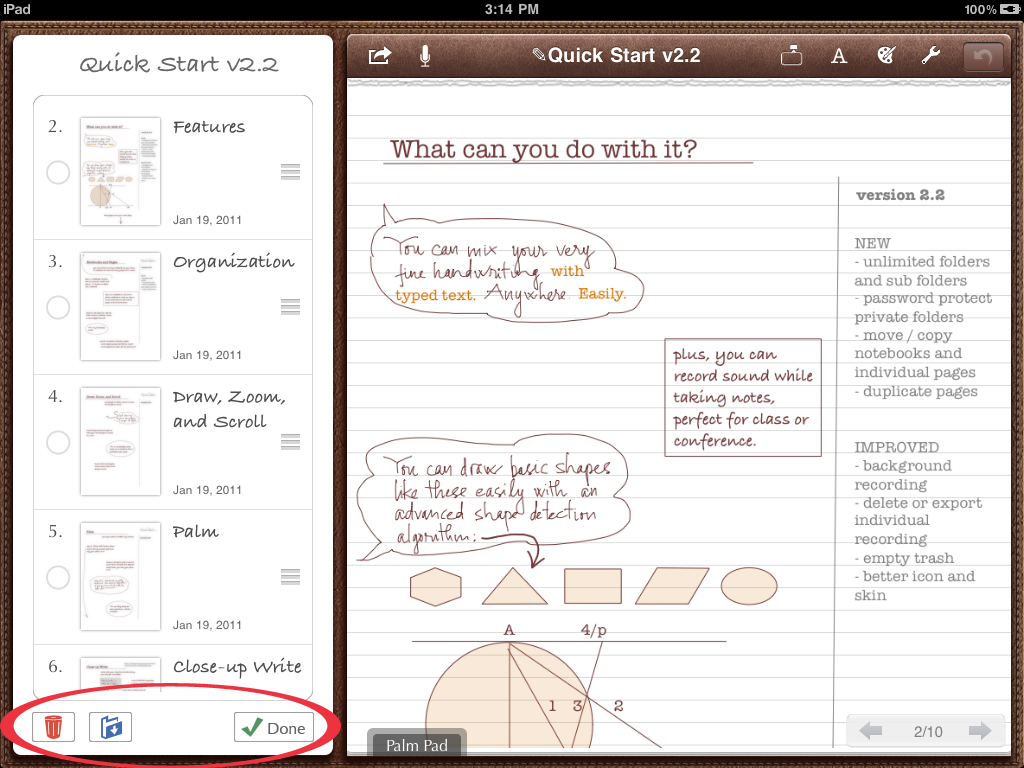Screen dimensions: 1024x768
Task: Tap reorder handle for Palm page
Action: [x=291, y=577]
